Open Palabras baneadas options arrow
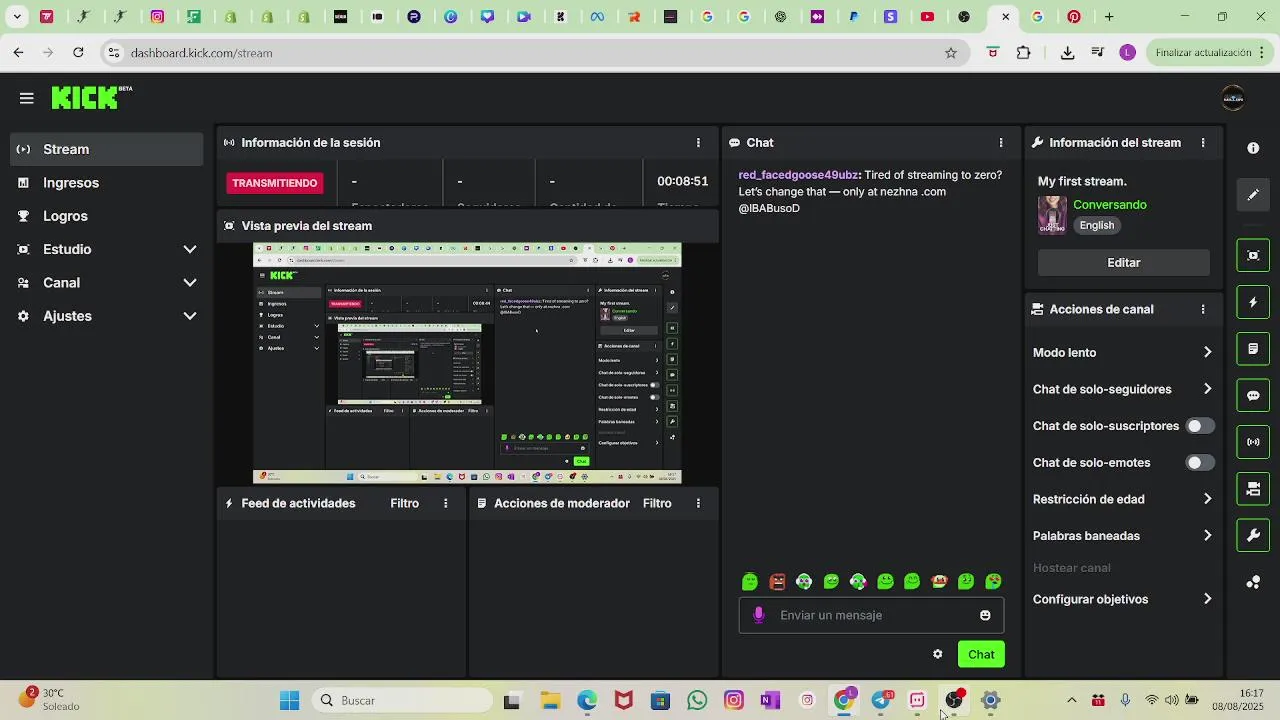This screenshot has width=1280, height=720. (1207, 536)
